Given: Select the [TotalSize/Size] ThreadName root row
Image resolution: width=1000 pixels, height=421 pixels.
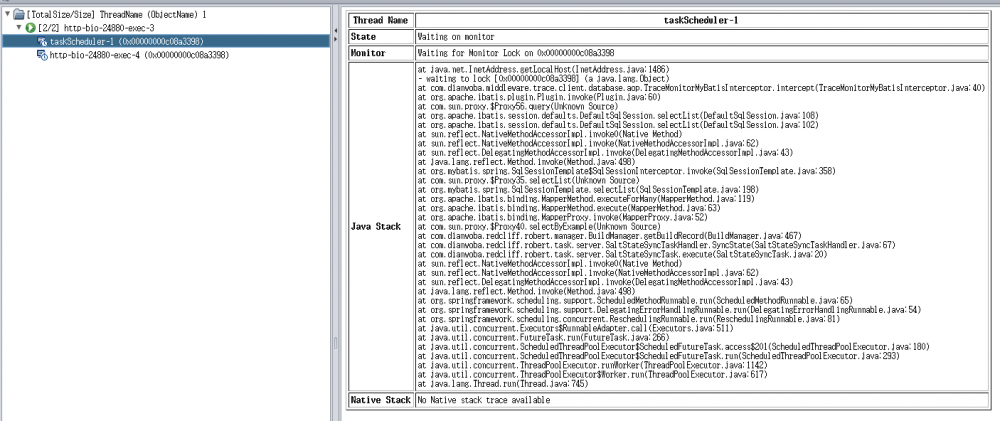Looking at the screenshot, I should pos(116,13).
